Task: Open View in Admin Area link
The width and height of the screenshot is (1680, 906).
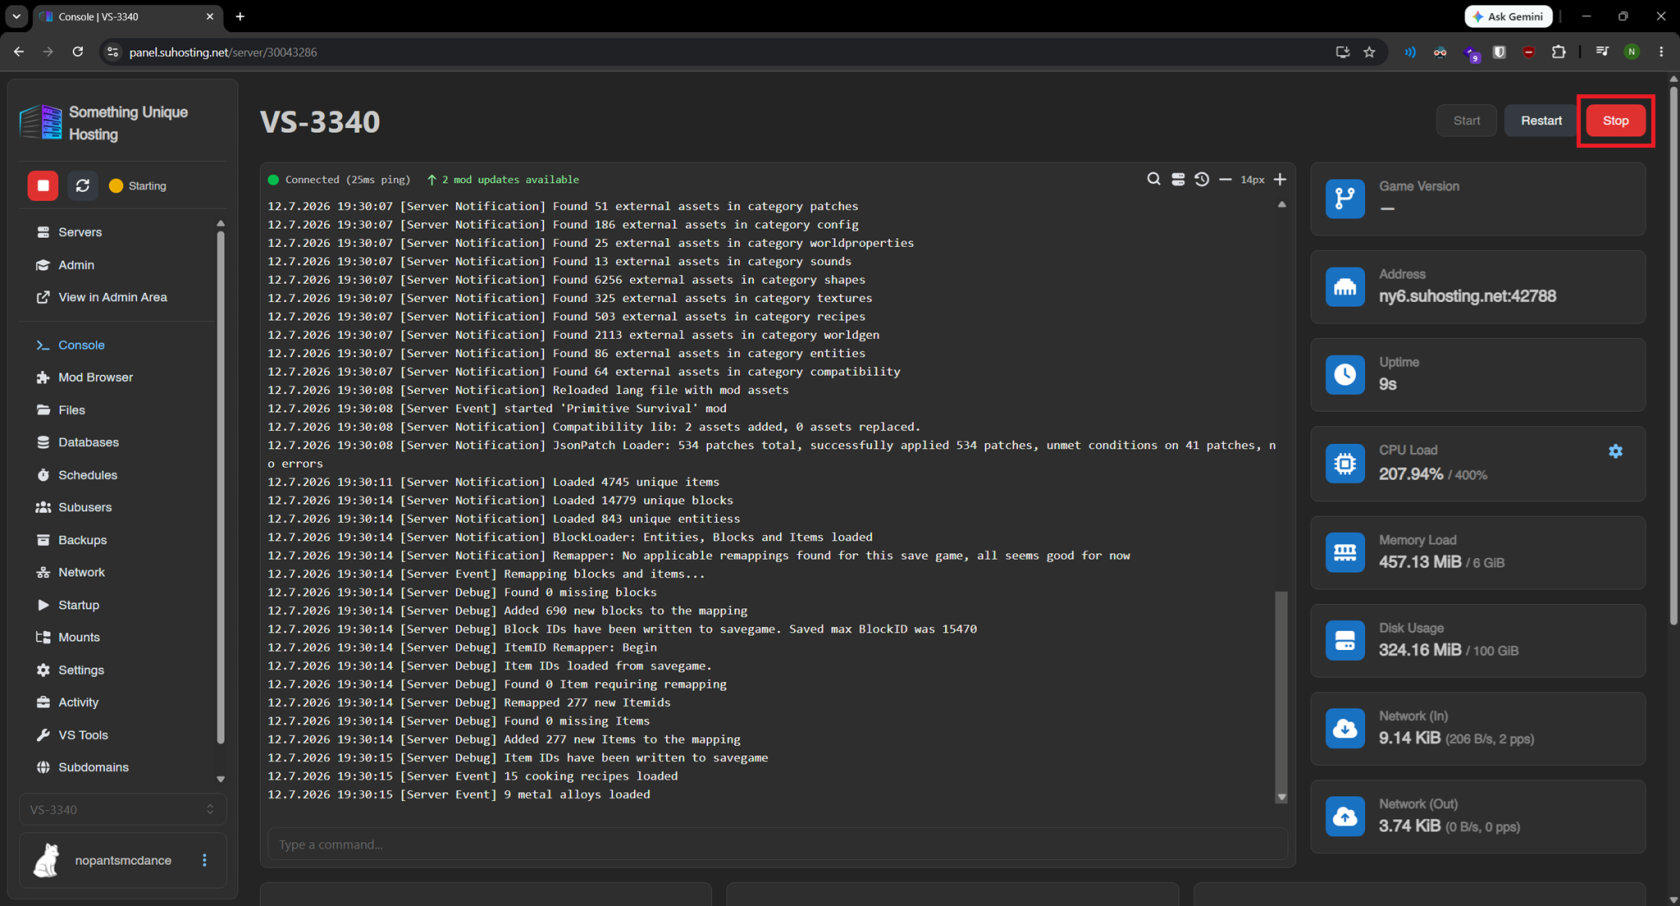Action: coord(112,297)
